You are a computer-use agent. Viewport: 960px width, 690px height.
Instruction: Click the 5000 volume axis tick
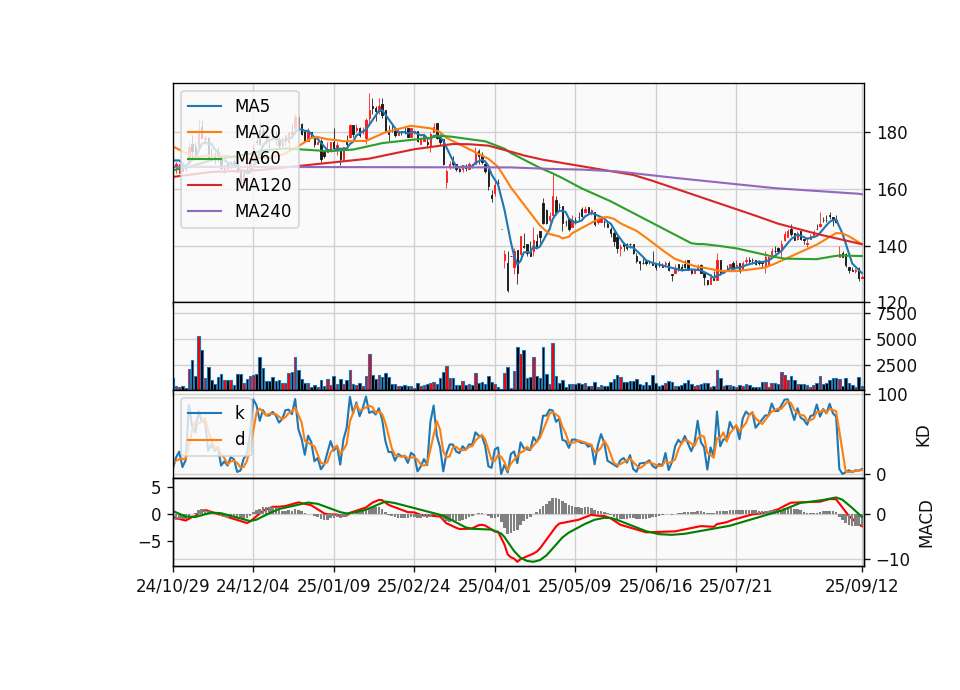(897, 340)
